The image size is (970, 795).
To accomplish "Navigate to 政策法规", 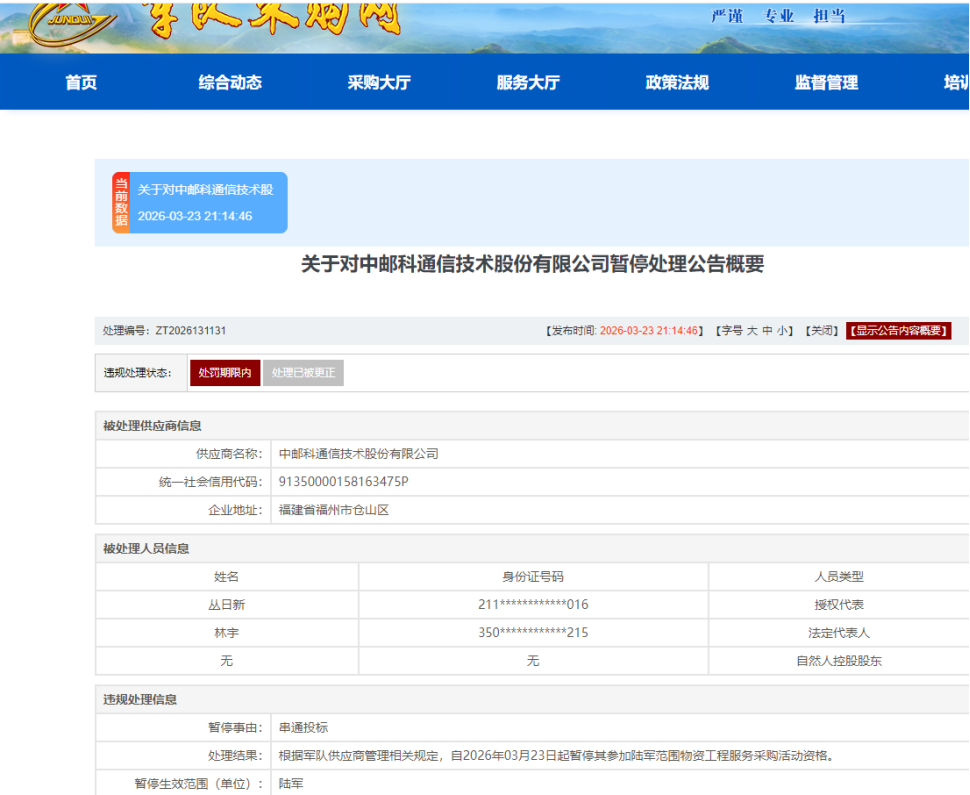I will (677, 83).
